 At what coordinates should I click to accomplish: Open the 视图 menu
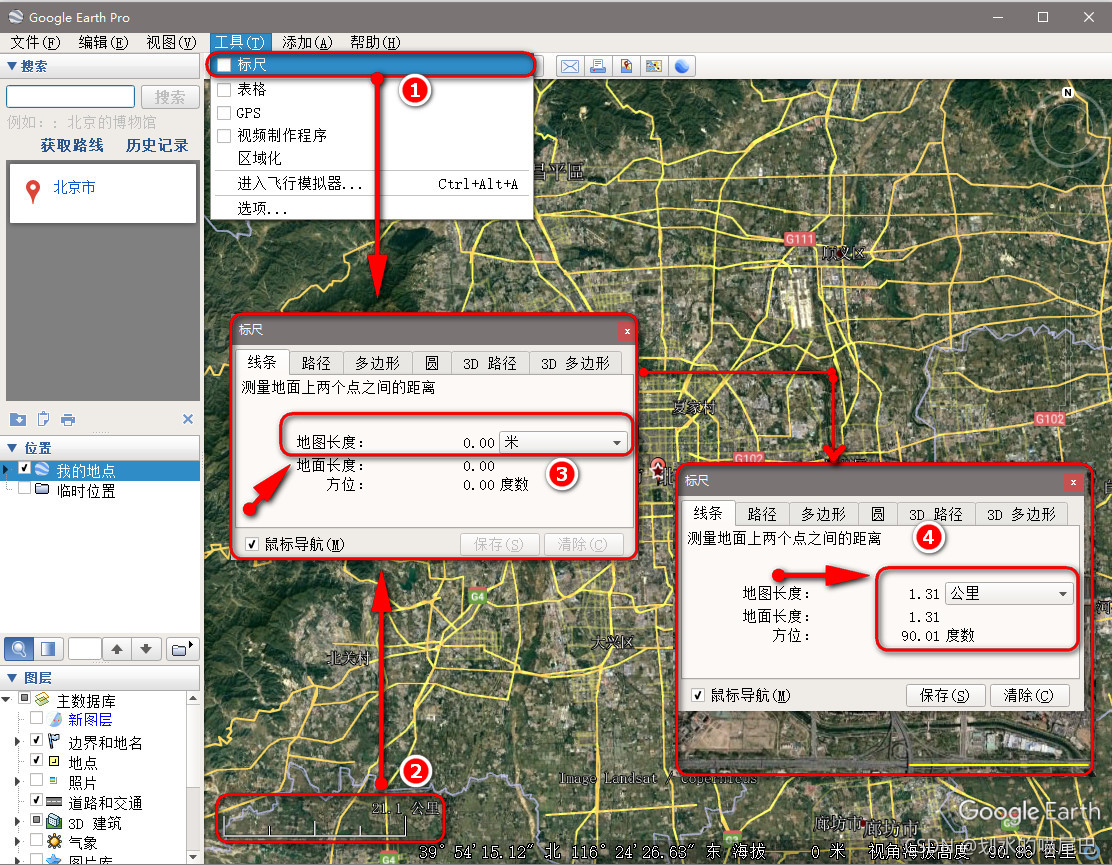[171, 43]
